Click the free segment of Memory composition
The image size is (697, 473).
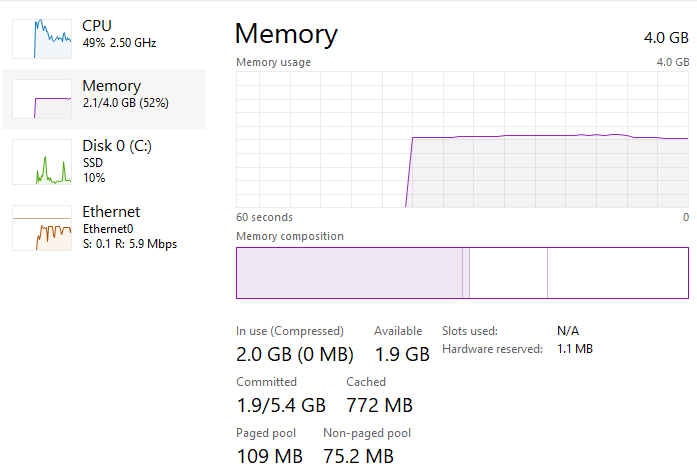point(617,273)
